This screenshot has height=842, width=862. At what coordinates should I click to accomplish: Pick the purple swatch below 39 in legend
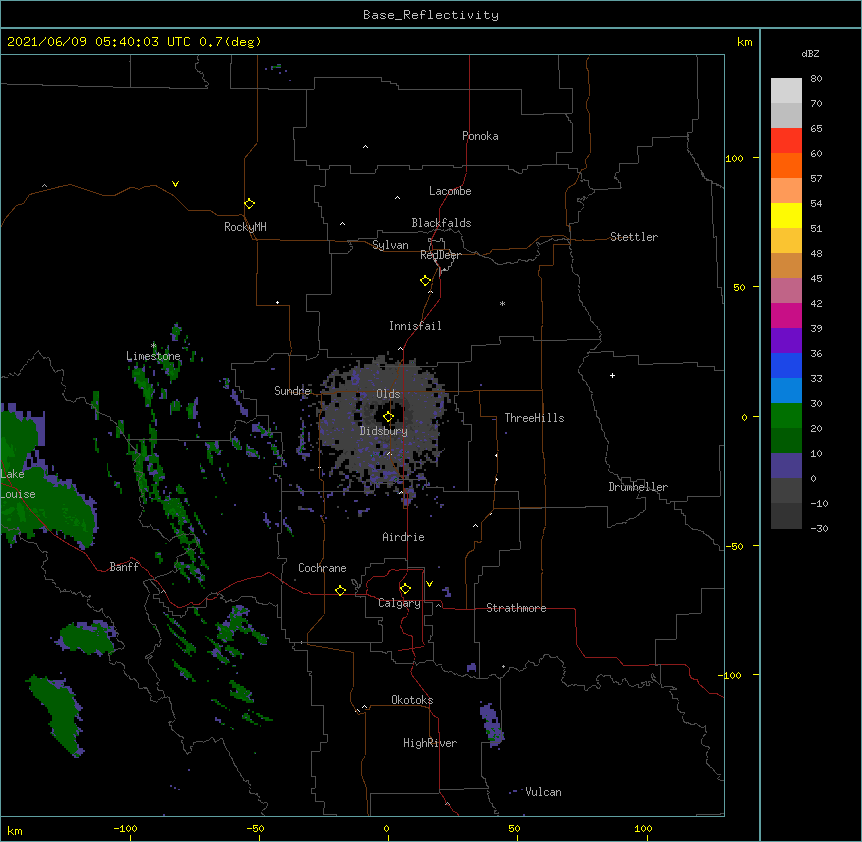(x=786, y=340)
